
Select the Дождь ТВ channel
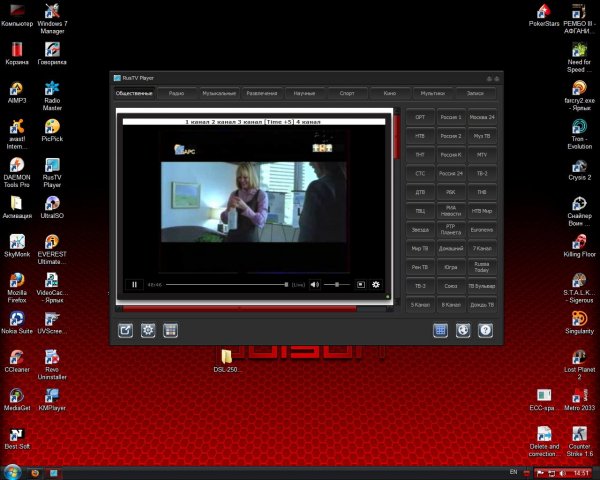click(482, 305)
